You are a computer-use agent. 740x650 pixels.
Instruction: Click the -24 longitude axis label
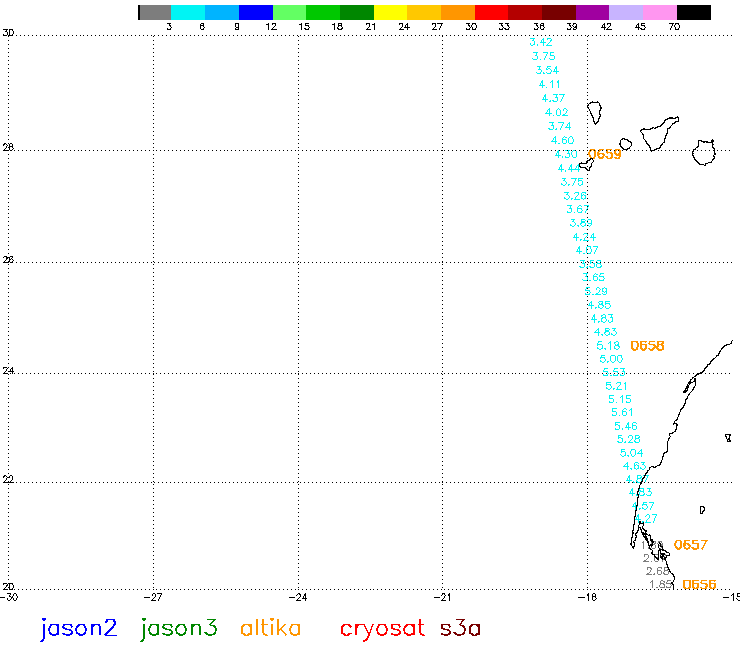(298, 598)
